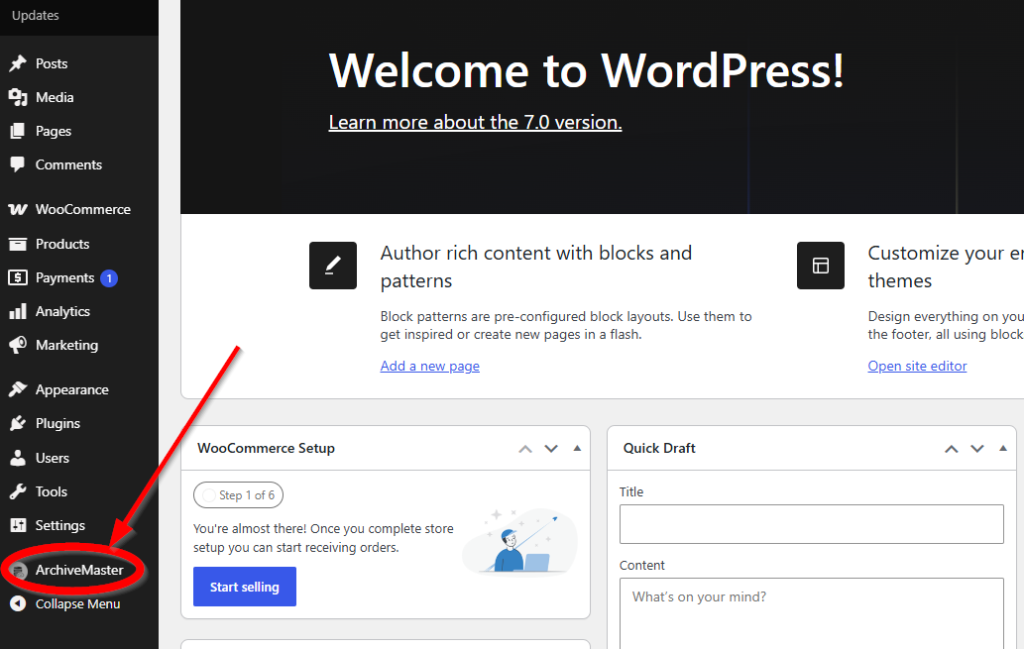Click the Posts pushpin icon

18,63
